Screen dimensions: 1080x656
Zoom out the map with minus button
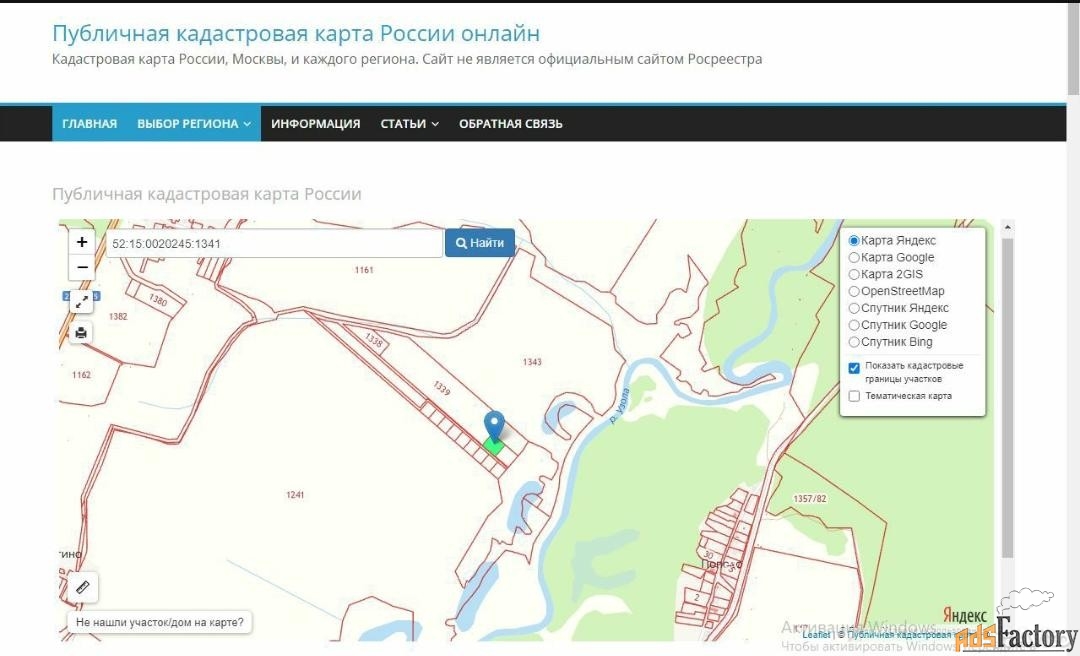tap(82, 267)
